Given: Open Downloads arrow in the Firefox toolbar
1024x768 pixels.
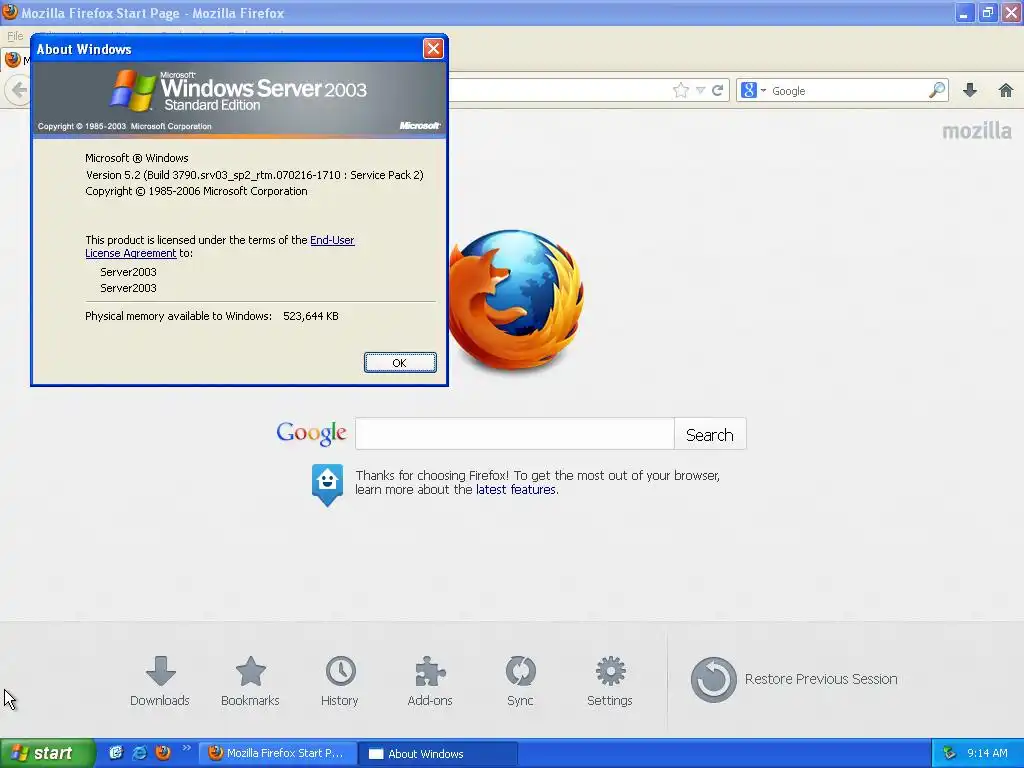Looking at the screenshot, I should pos(970,90).
